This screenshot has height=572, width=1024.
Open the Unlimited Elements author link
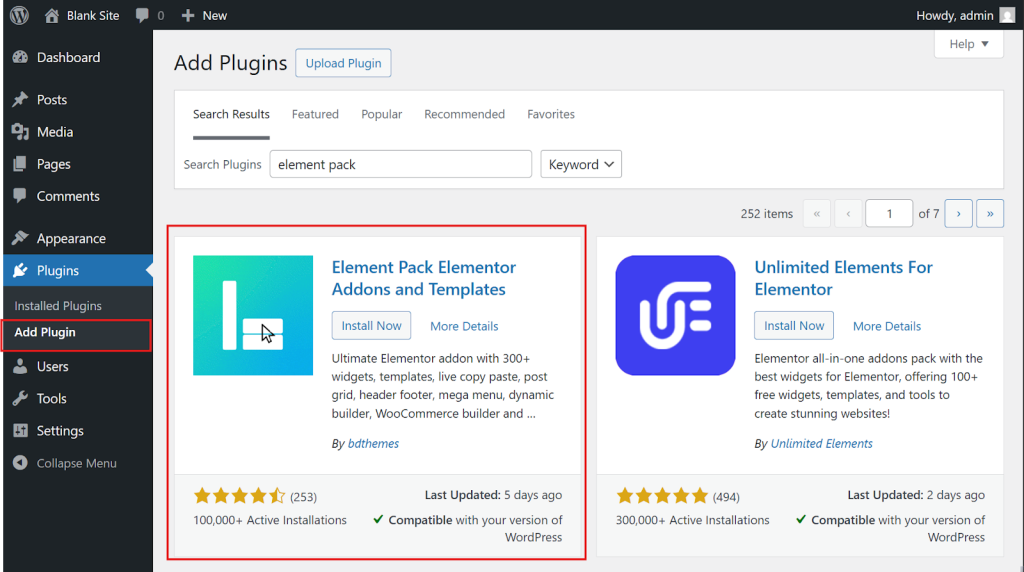(x=822, y=443)
